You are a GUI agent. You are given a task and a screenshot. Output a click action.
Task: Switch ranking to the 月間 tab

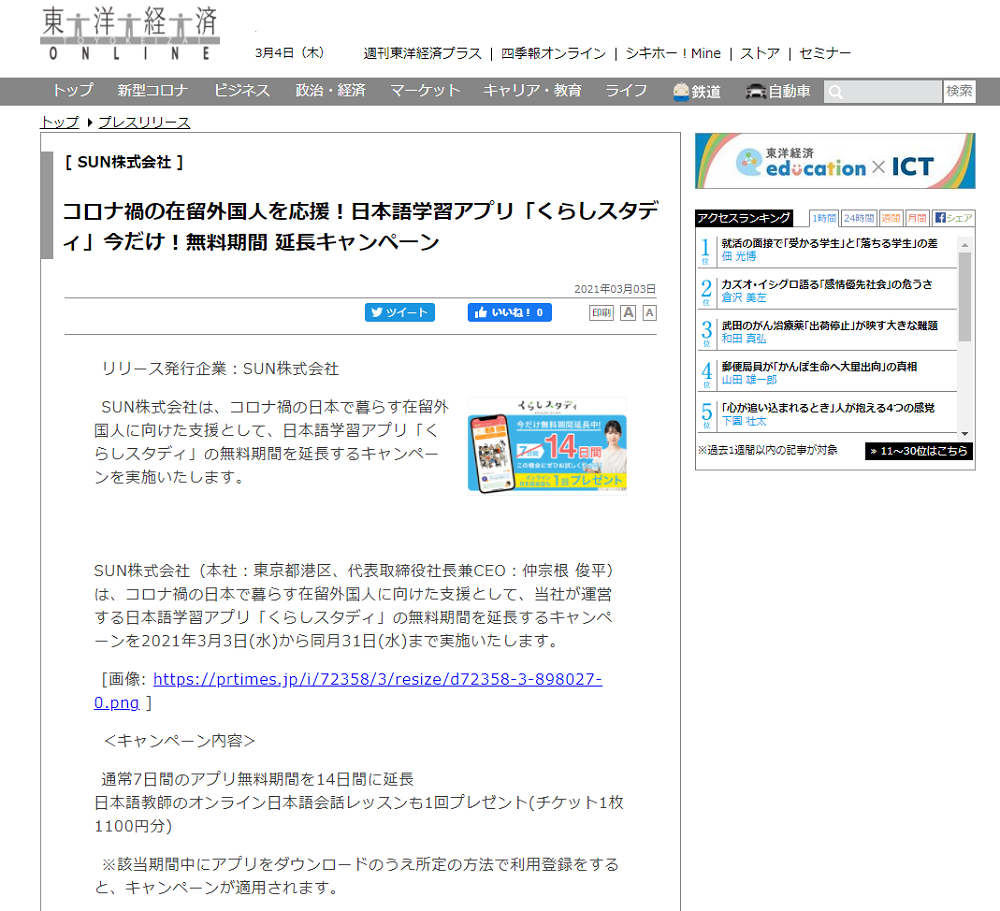tap(917, 218)
